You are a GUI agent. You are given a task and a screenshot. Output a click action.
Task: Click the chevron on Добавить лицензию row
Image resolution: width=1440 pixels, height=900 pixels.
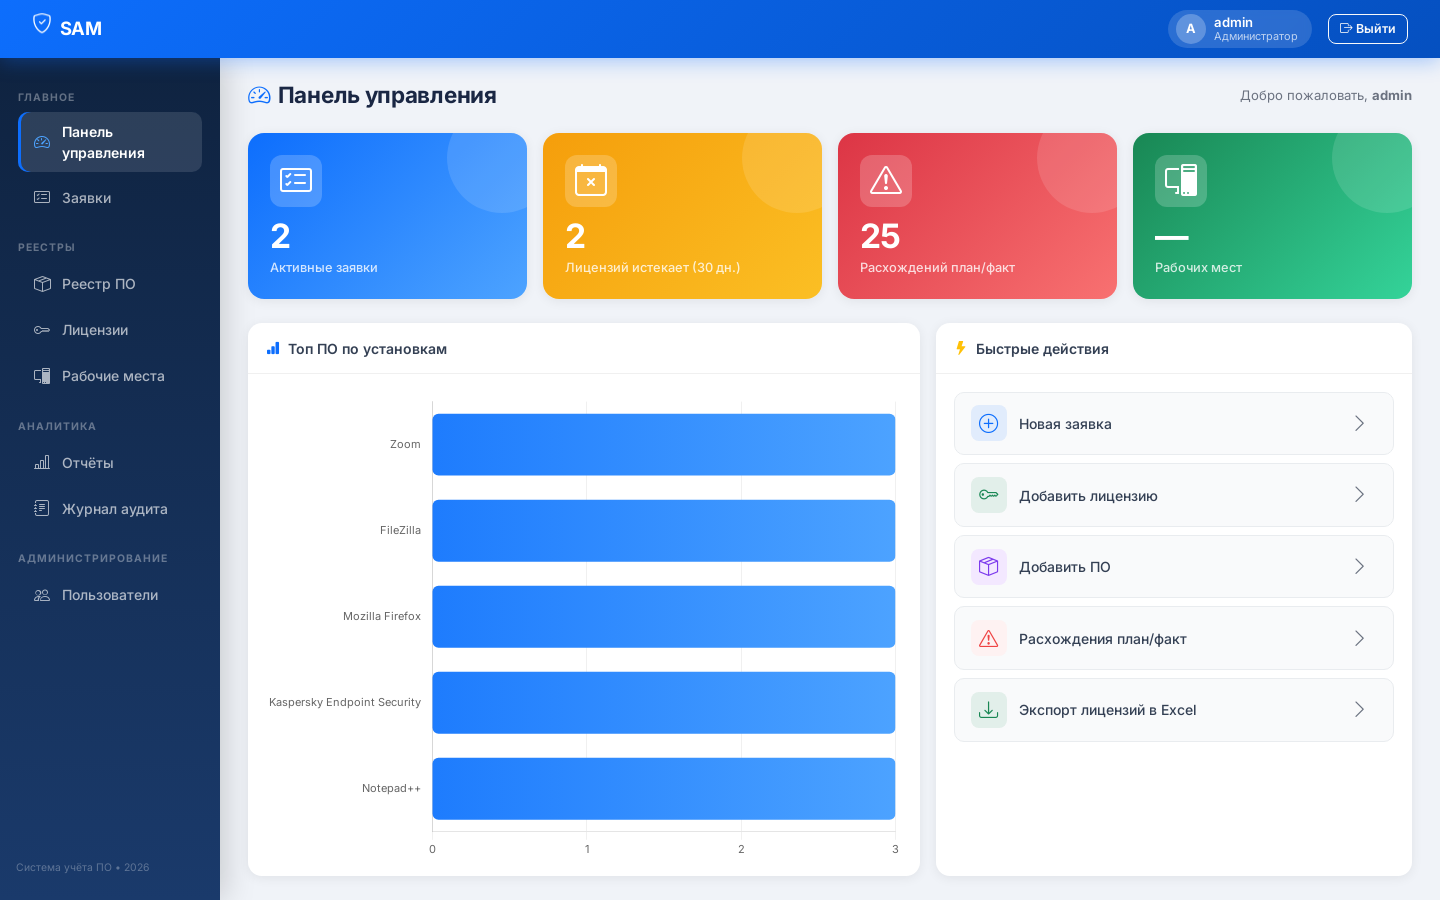click(x=1359, y=495)
